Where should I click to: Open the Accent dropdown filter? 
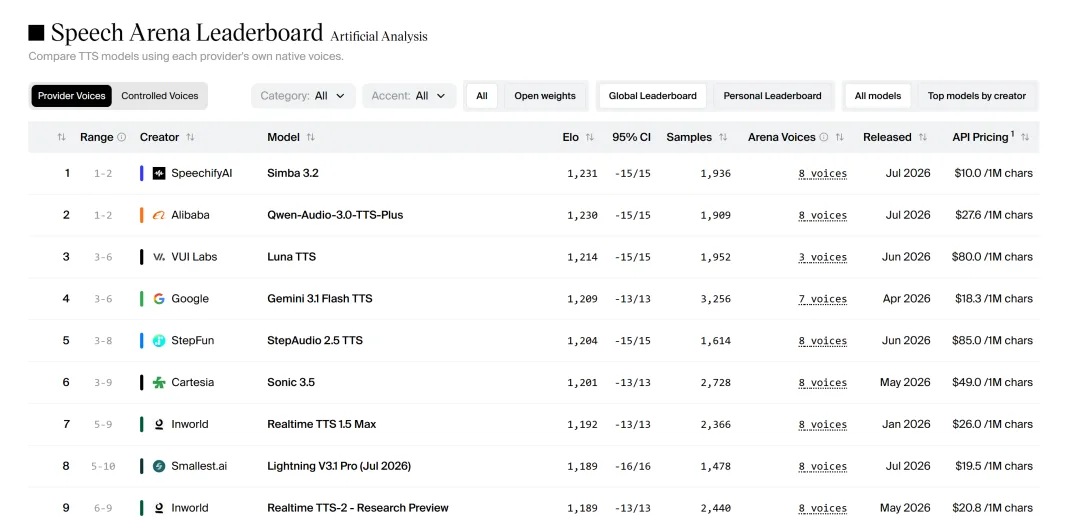[409, 96]
